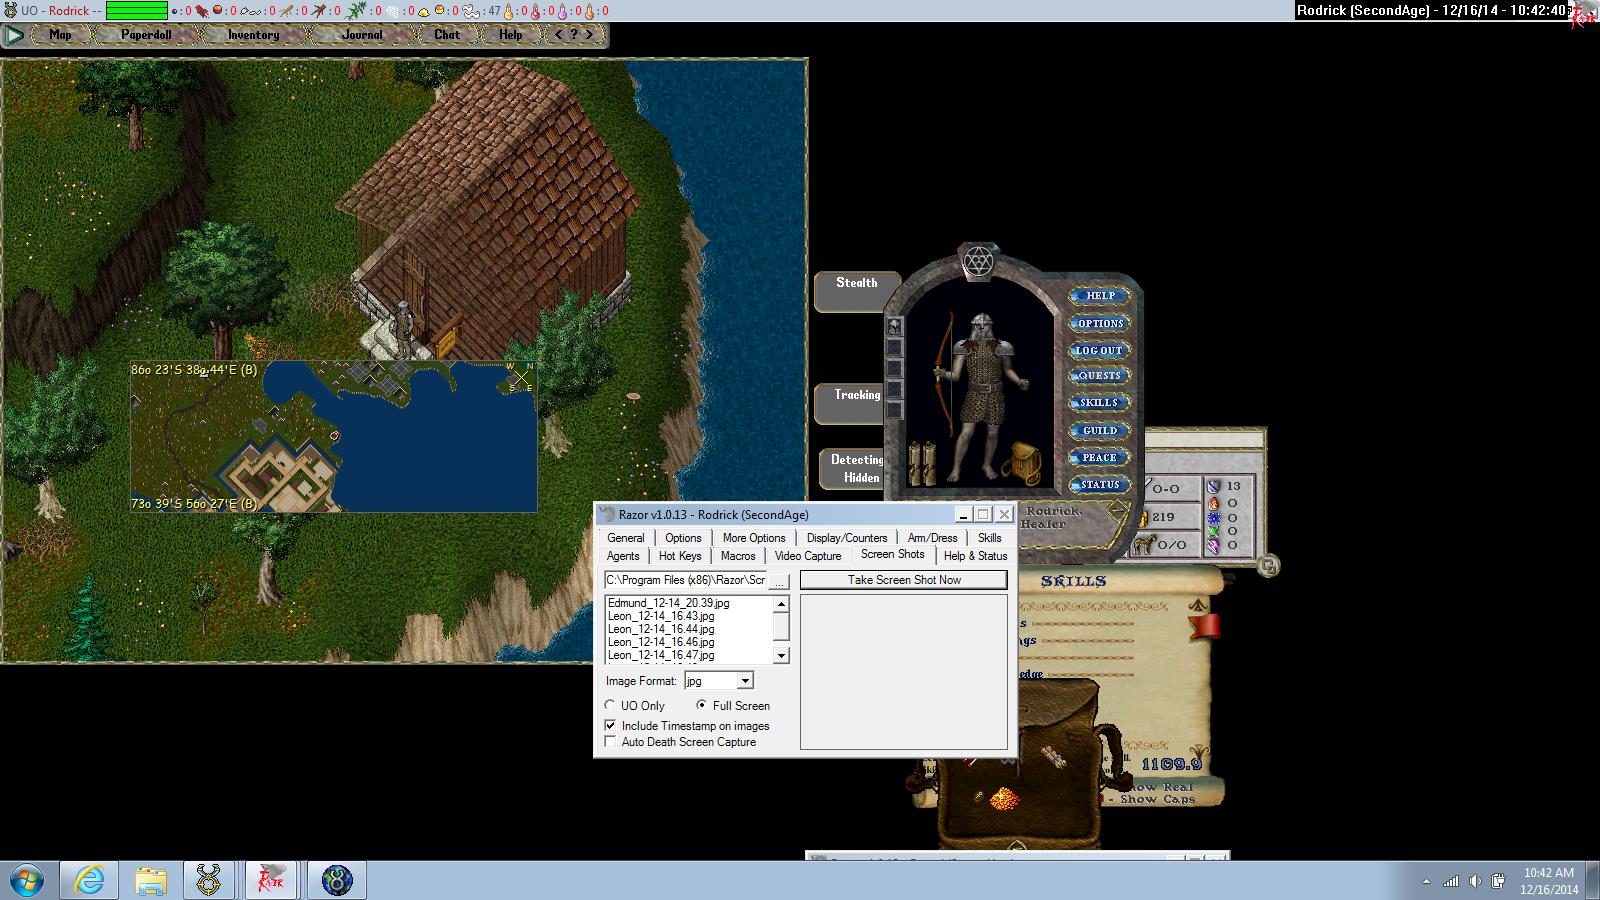Select the Full Screen radio button

(x=702, y=706)
